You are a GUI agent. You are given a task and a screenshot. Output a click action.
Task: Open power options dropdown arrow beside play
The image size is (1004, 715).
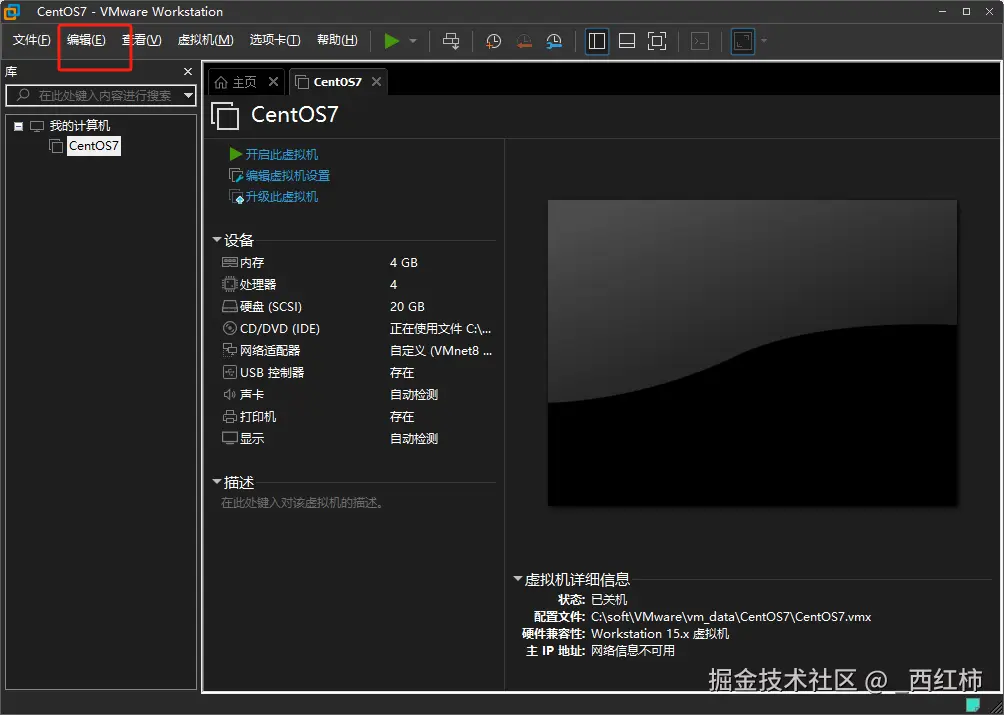point(413,41)
